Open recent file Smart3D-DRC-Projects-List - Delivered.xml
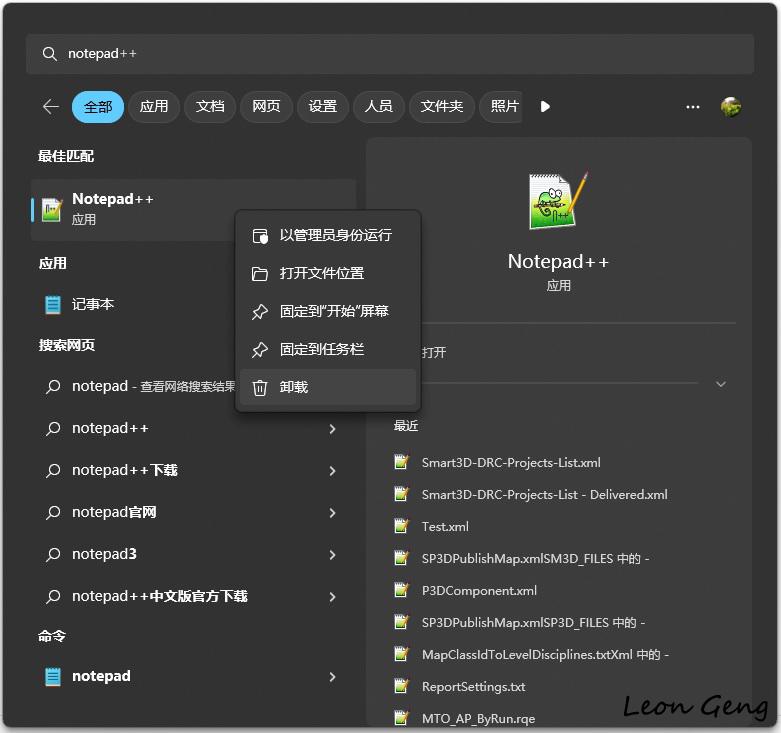 click(x=544, y=494)
